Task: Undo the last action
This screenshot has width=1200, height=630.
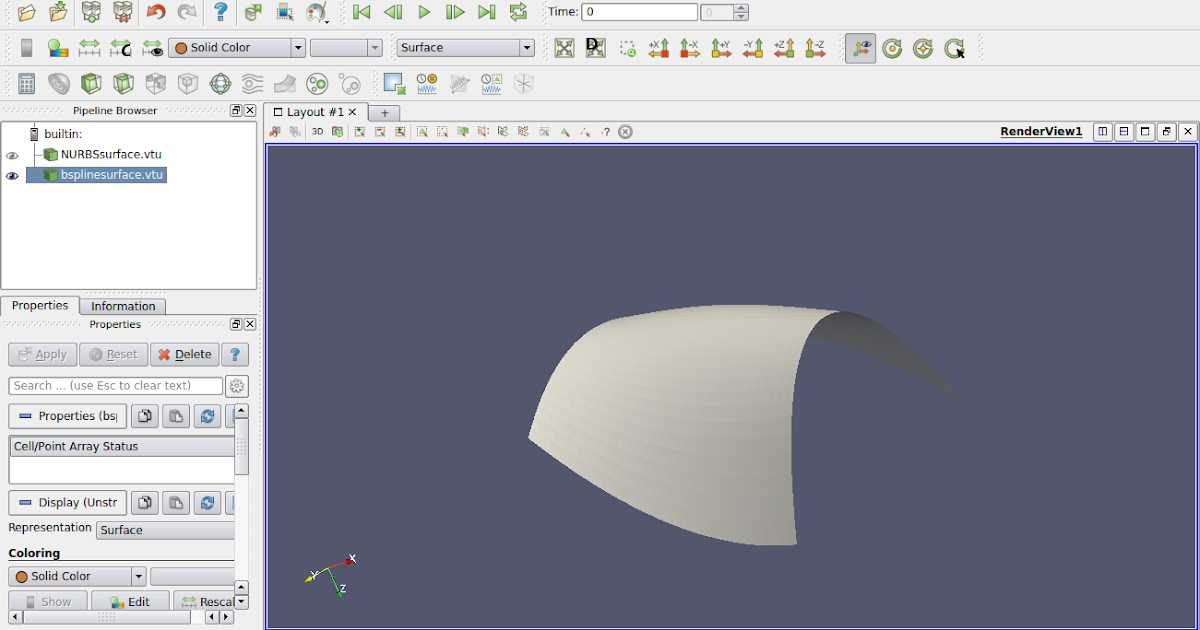Action: (157, 12)
